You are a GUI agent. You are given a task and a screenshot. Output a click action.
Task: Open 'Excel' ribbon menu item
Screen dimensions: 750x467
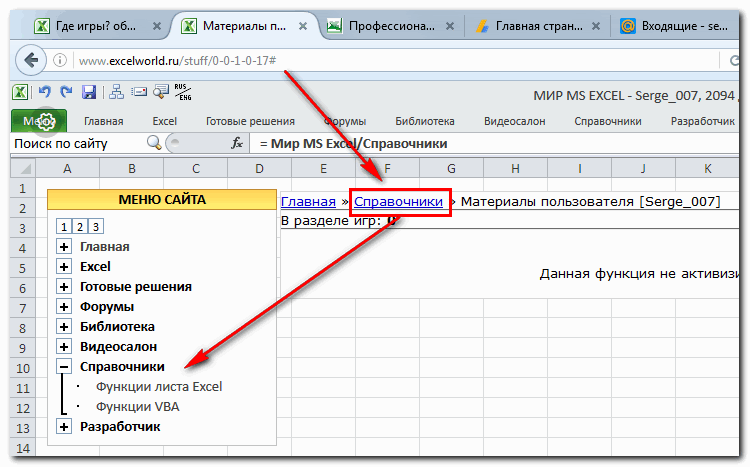(x=165, y=122)
